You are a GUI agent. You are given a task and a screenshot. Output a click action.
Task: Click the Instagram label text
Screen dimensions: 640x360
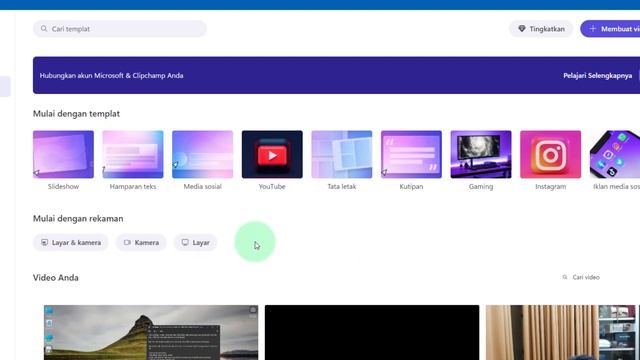(x=551, y=187)
